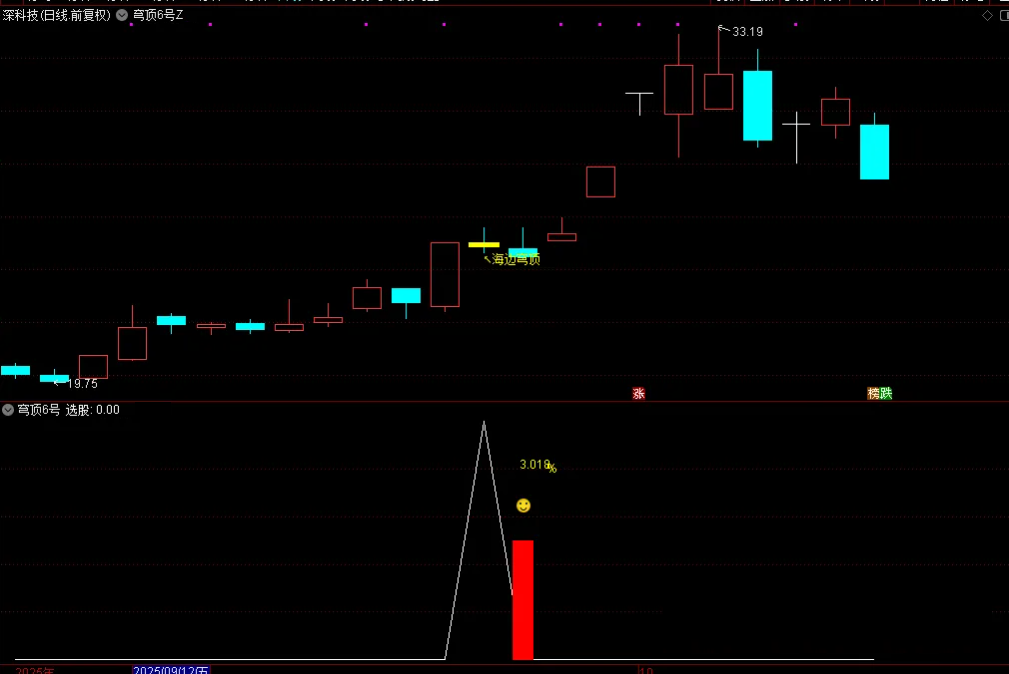The image size is (1009, 674).
Task: Expand the 穹顶6号 sub-chart indicator menu
Action: coord(8,410)
